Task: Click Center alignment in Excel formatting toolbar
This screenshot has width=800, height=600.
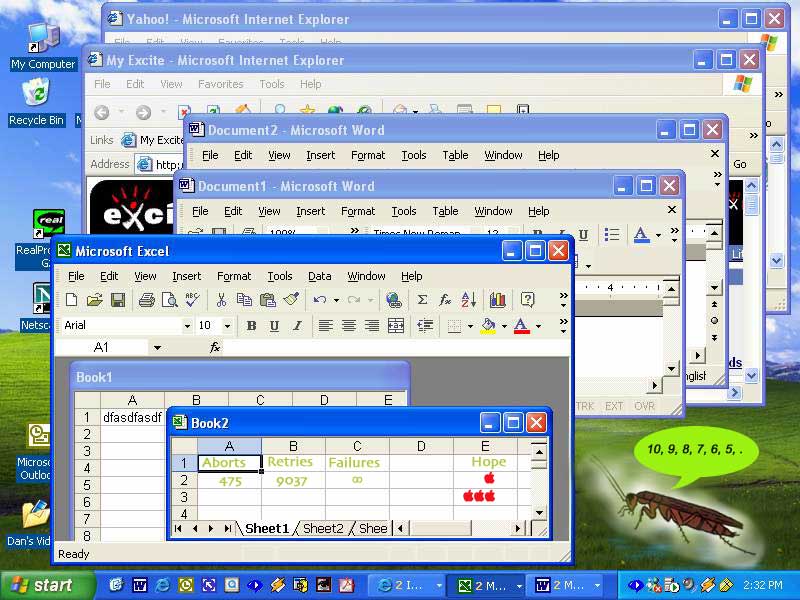Action: click(x=349, y=326)
